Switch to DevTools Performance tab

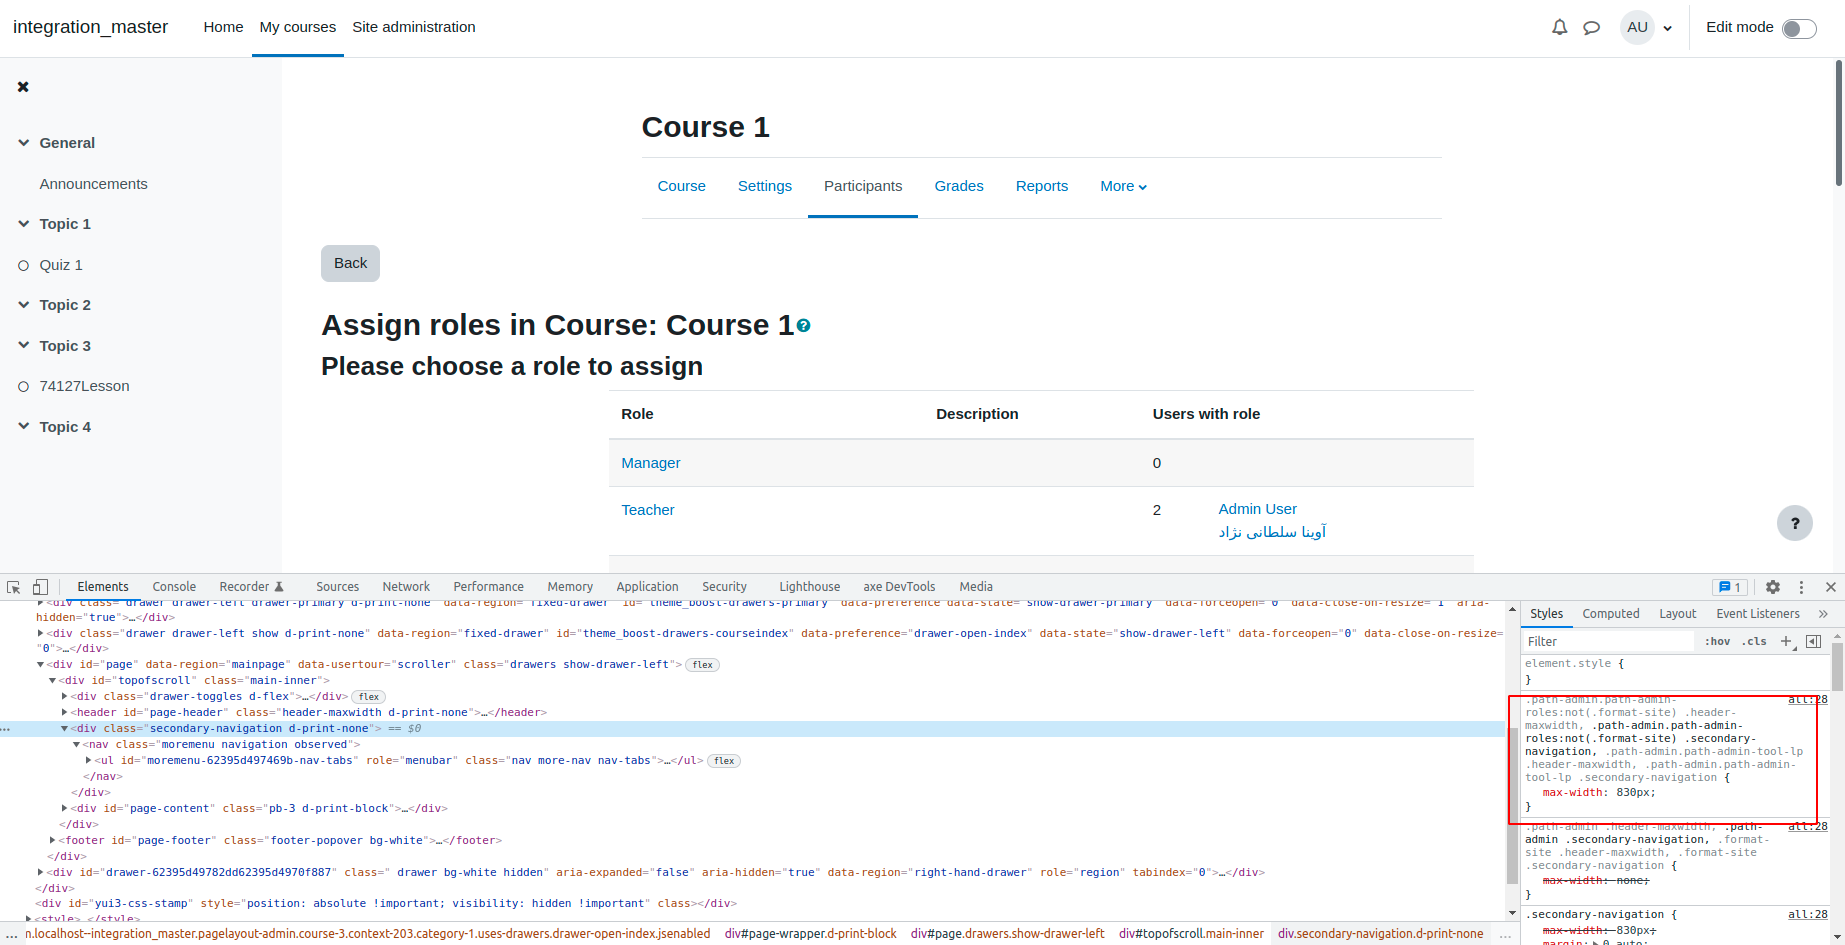[488, 587]
